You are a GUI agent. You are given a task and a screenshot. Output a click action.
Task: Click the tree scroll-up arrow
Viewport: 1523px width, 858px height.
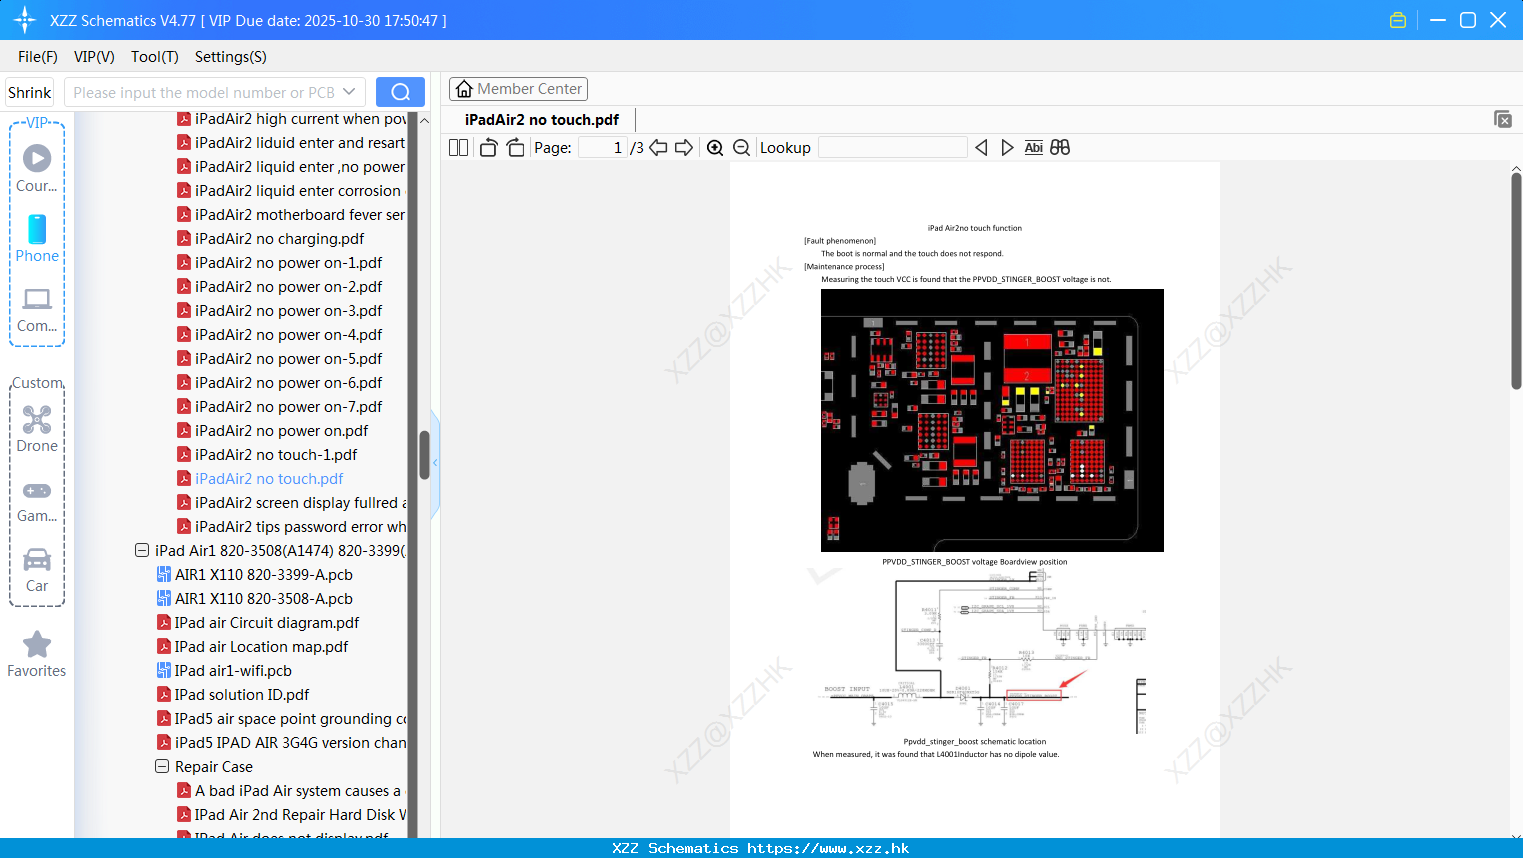click(424, 120)
